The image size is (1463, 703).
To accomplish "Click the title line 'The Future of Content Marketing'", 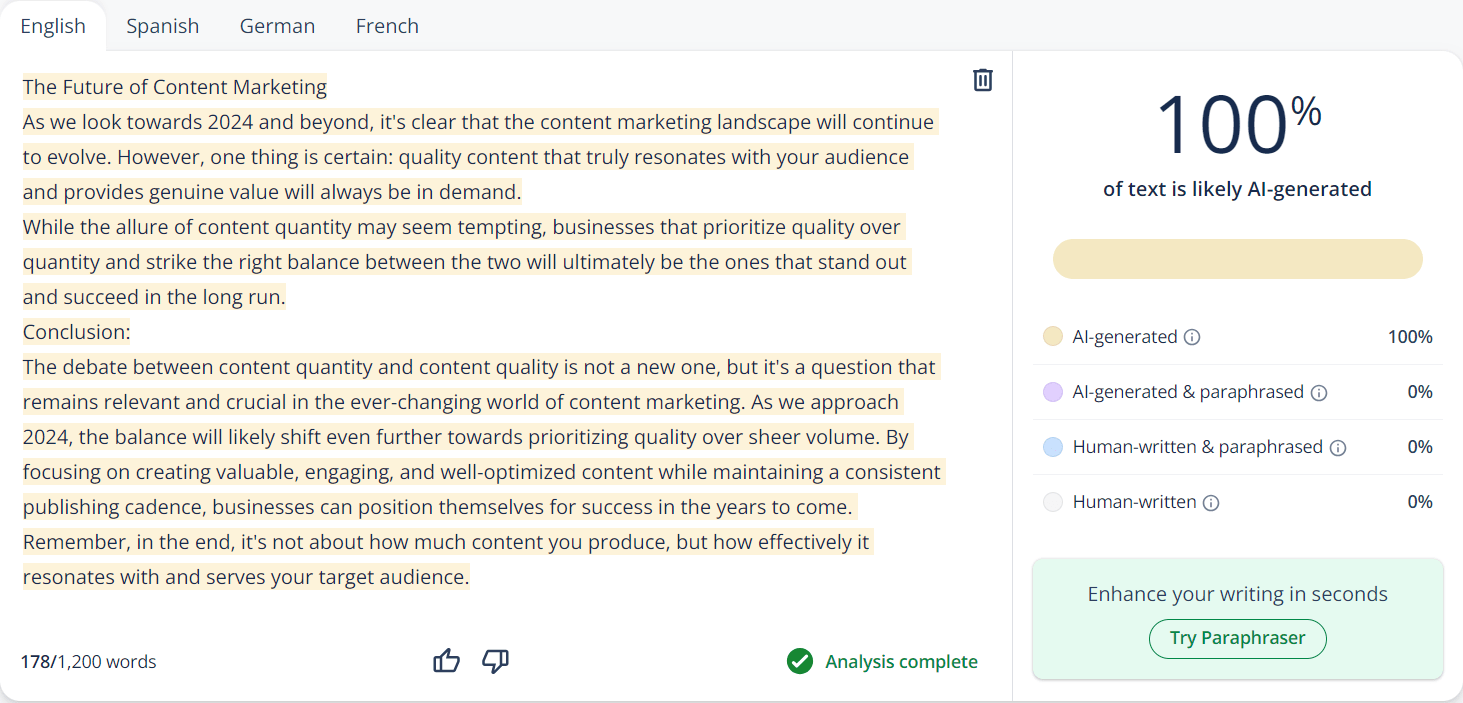I will click(x=175, y=87).
